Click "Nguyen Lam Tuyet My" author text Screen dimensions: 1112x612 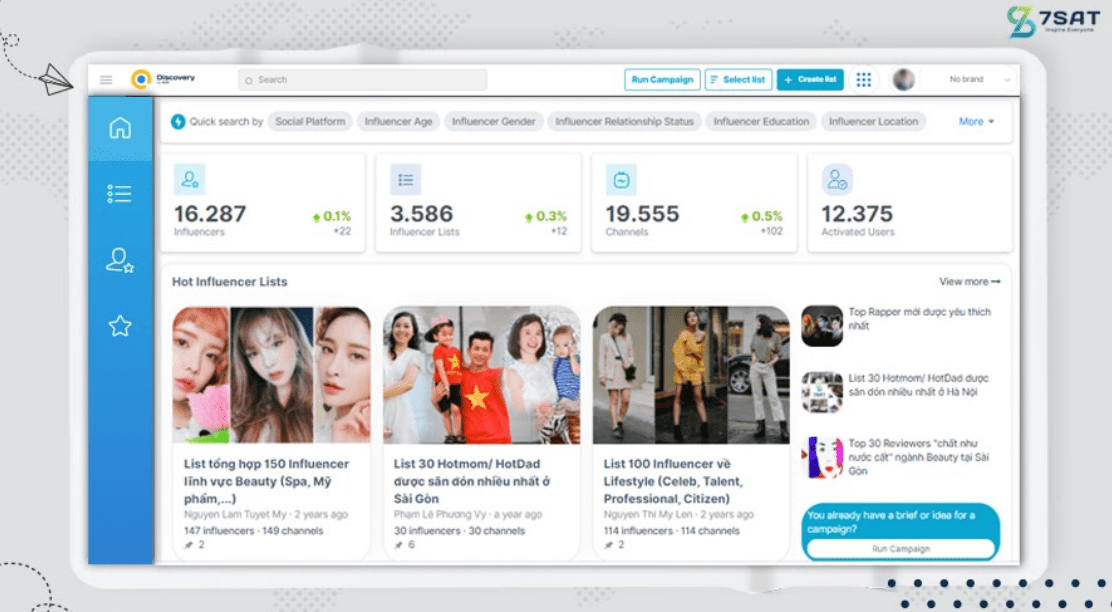[235, 514]
